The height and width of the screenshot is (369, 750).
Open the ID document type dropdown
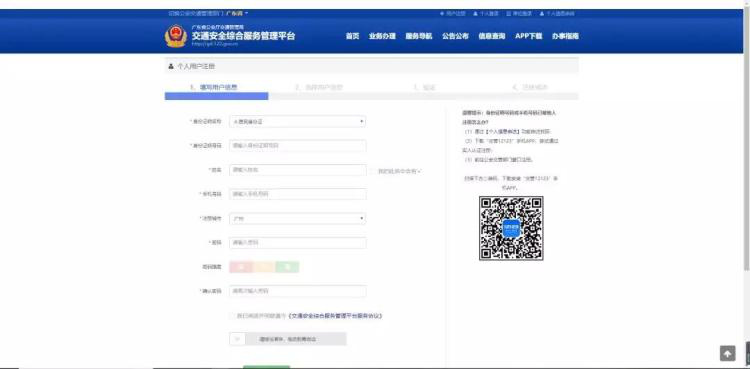[x=298, y=122]
